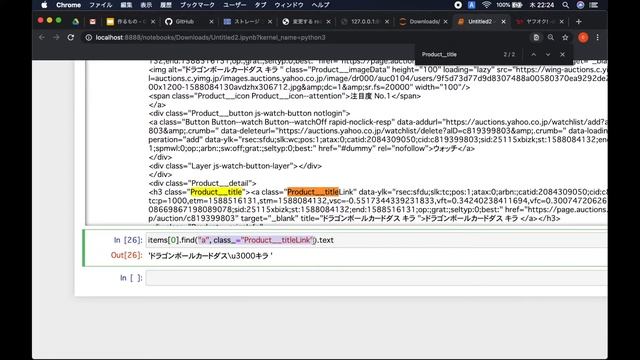The height and width of the screenshot is (360, 640).
Task: Click the empty In [ ] code cell
Action: (x=376, y=278)
